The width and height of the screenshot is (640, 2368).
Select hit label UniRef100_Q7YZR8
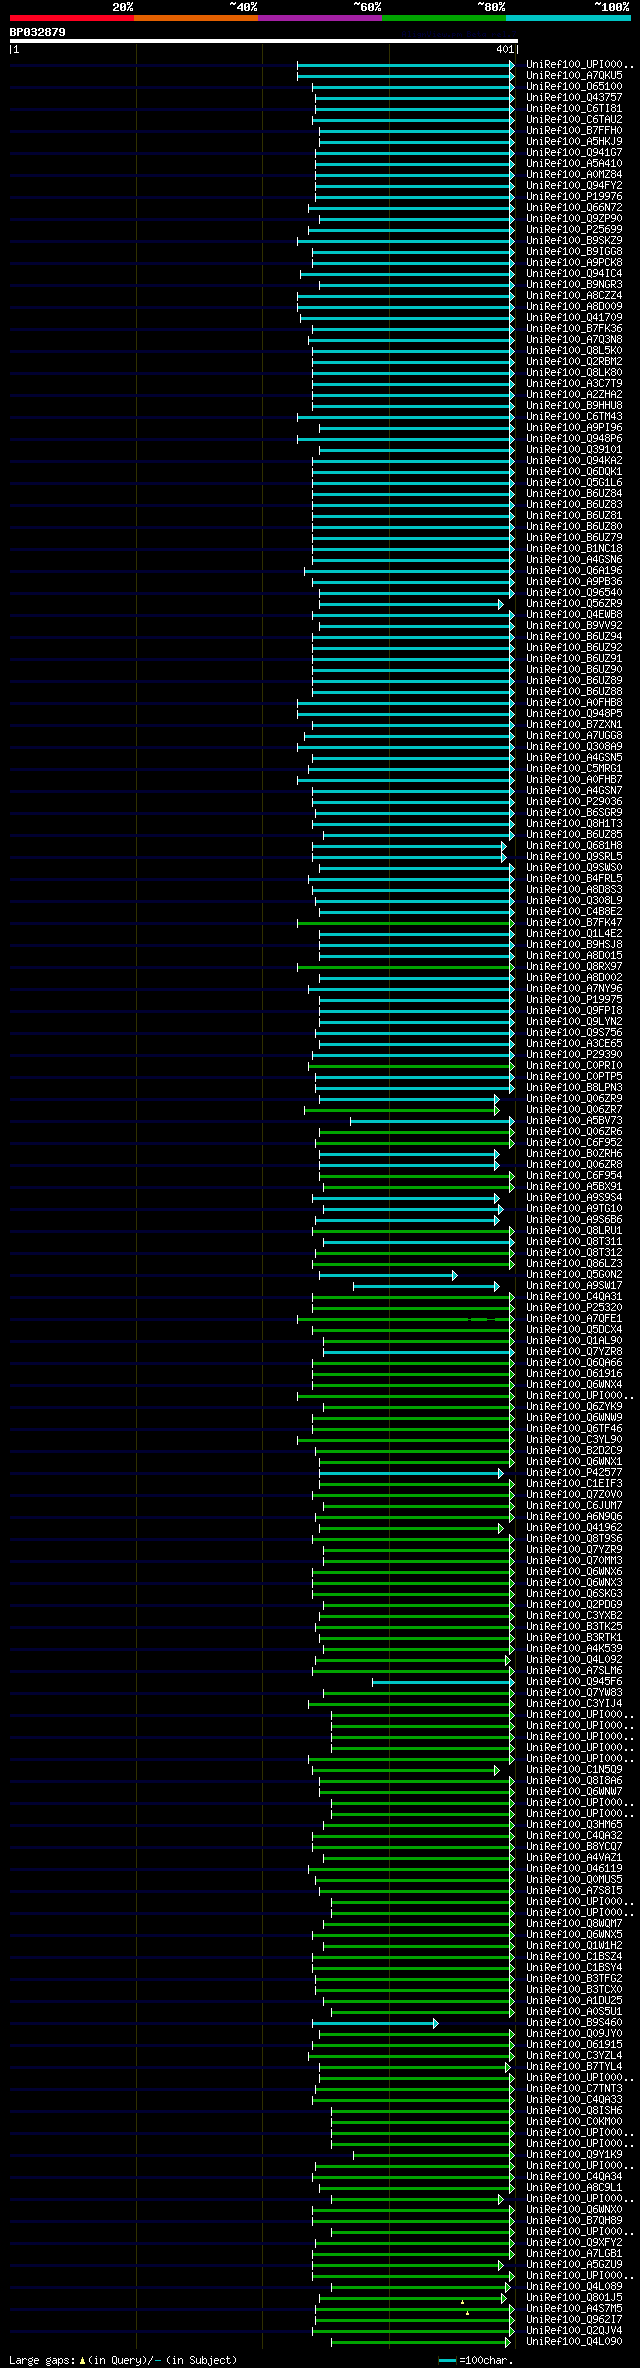tap(574, 1352)
